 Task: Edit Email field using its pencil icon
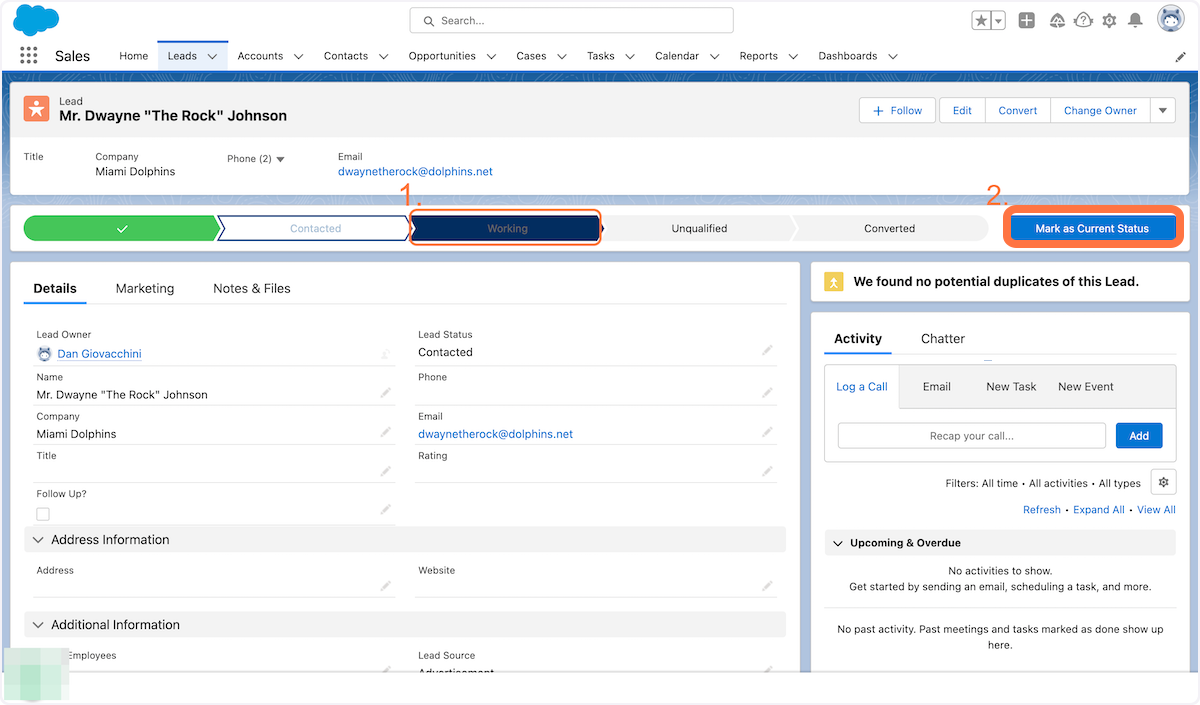click(767, 432)
